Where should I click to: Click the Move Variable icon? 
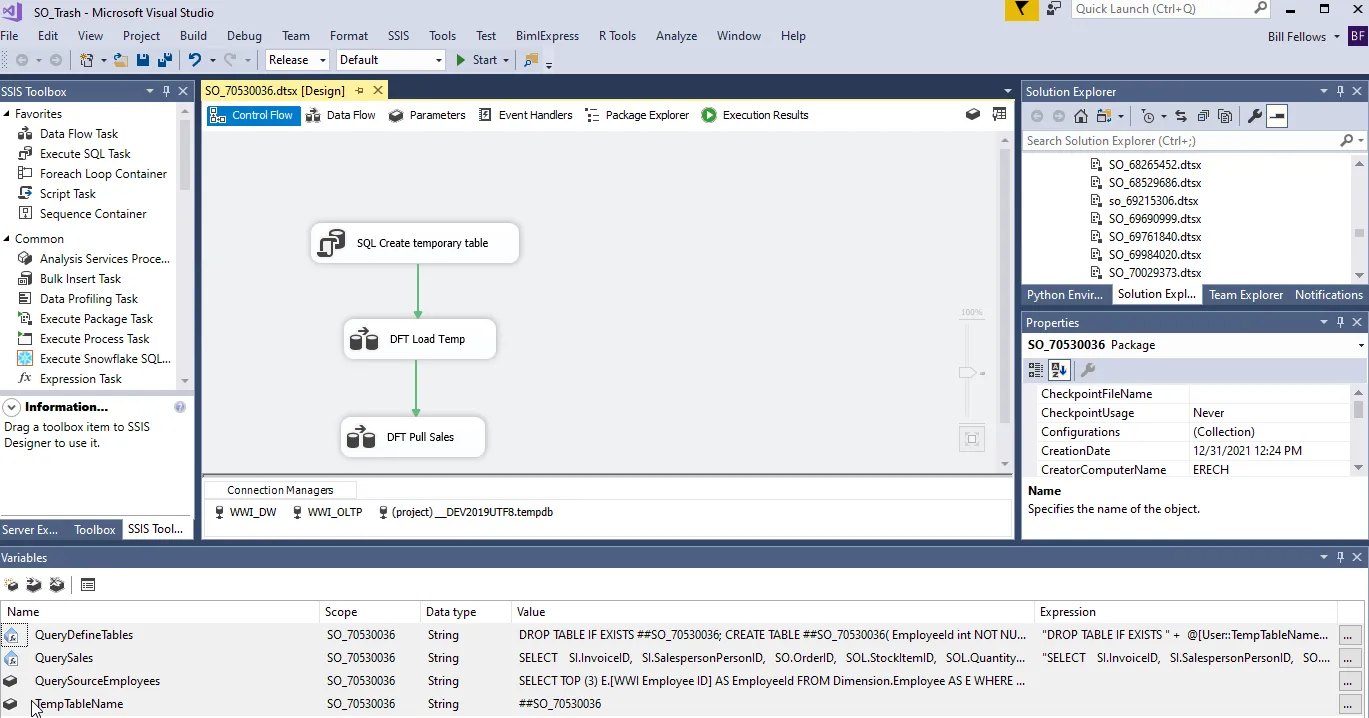tap(34, 585)
